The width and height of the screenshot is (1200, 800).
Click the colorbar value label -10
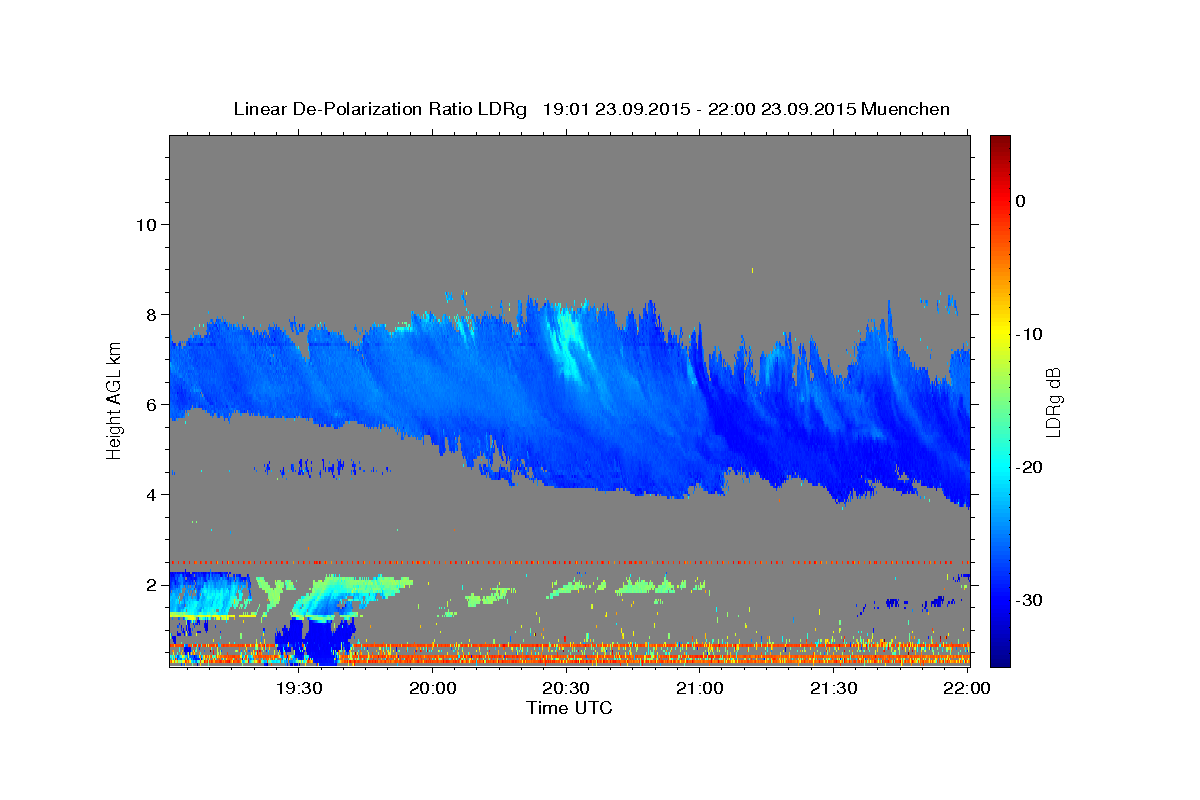(x=1031, y=334)
